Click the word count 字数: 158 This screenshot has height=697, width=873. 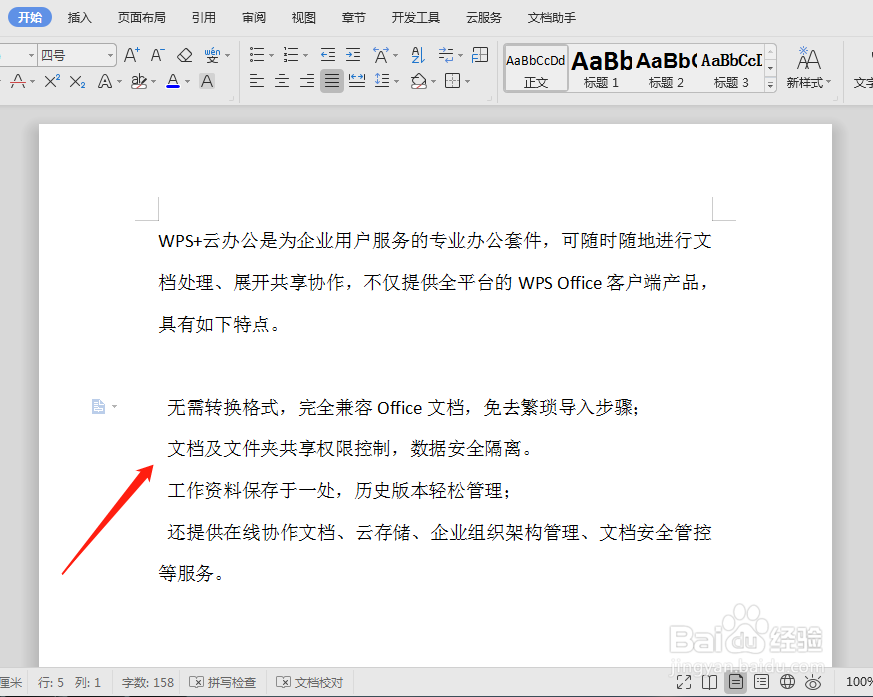click(x=148, y=683)
